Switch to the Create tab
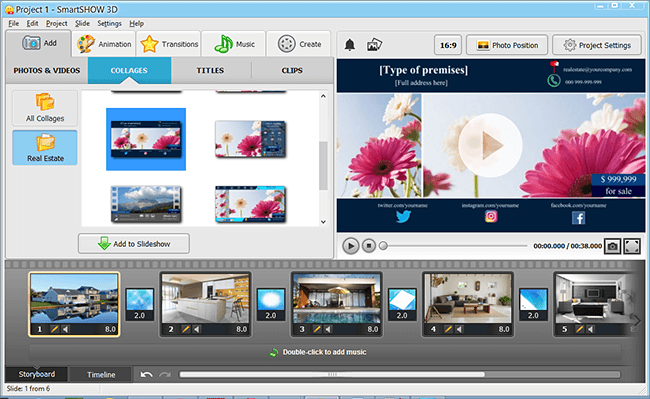 (299, 44)
